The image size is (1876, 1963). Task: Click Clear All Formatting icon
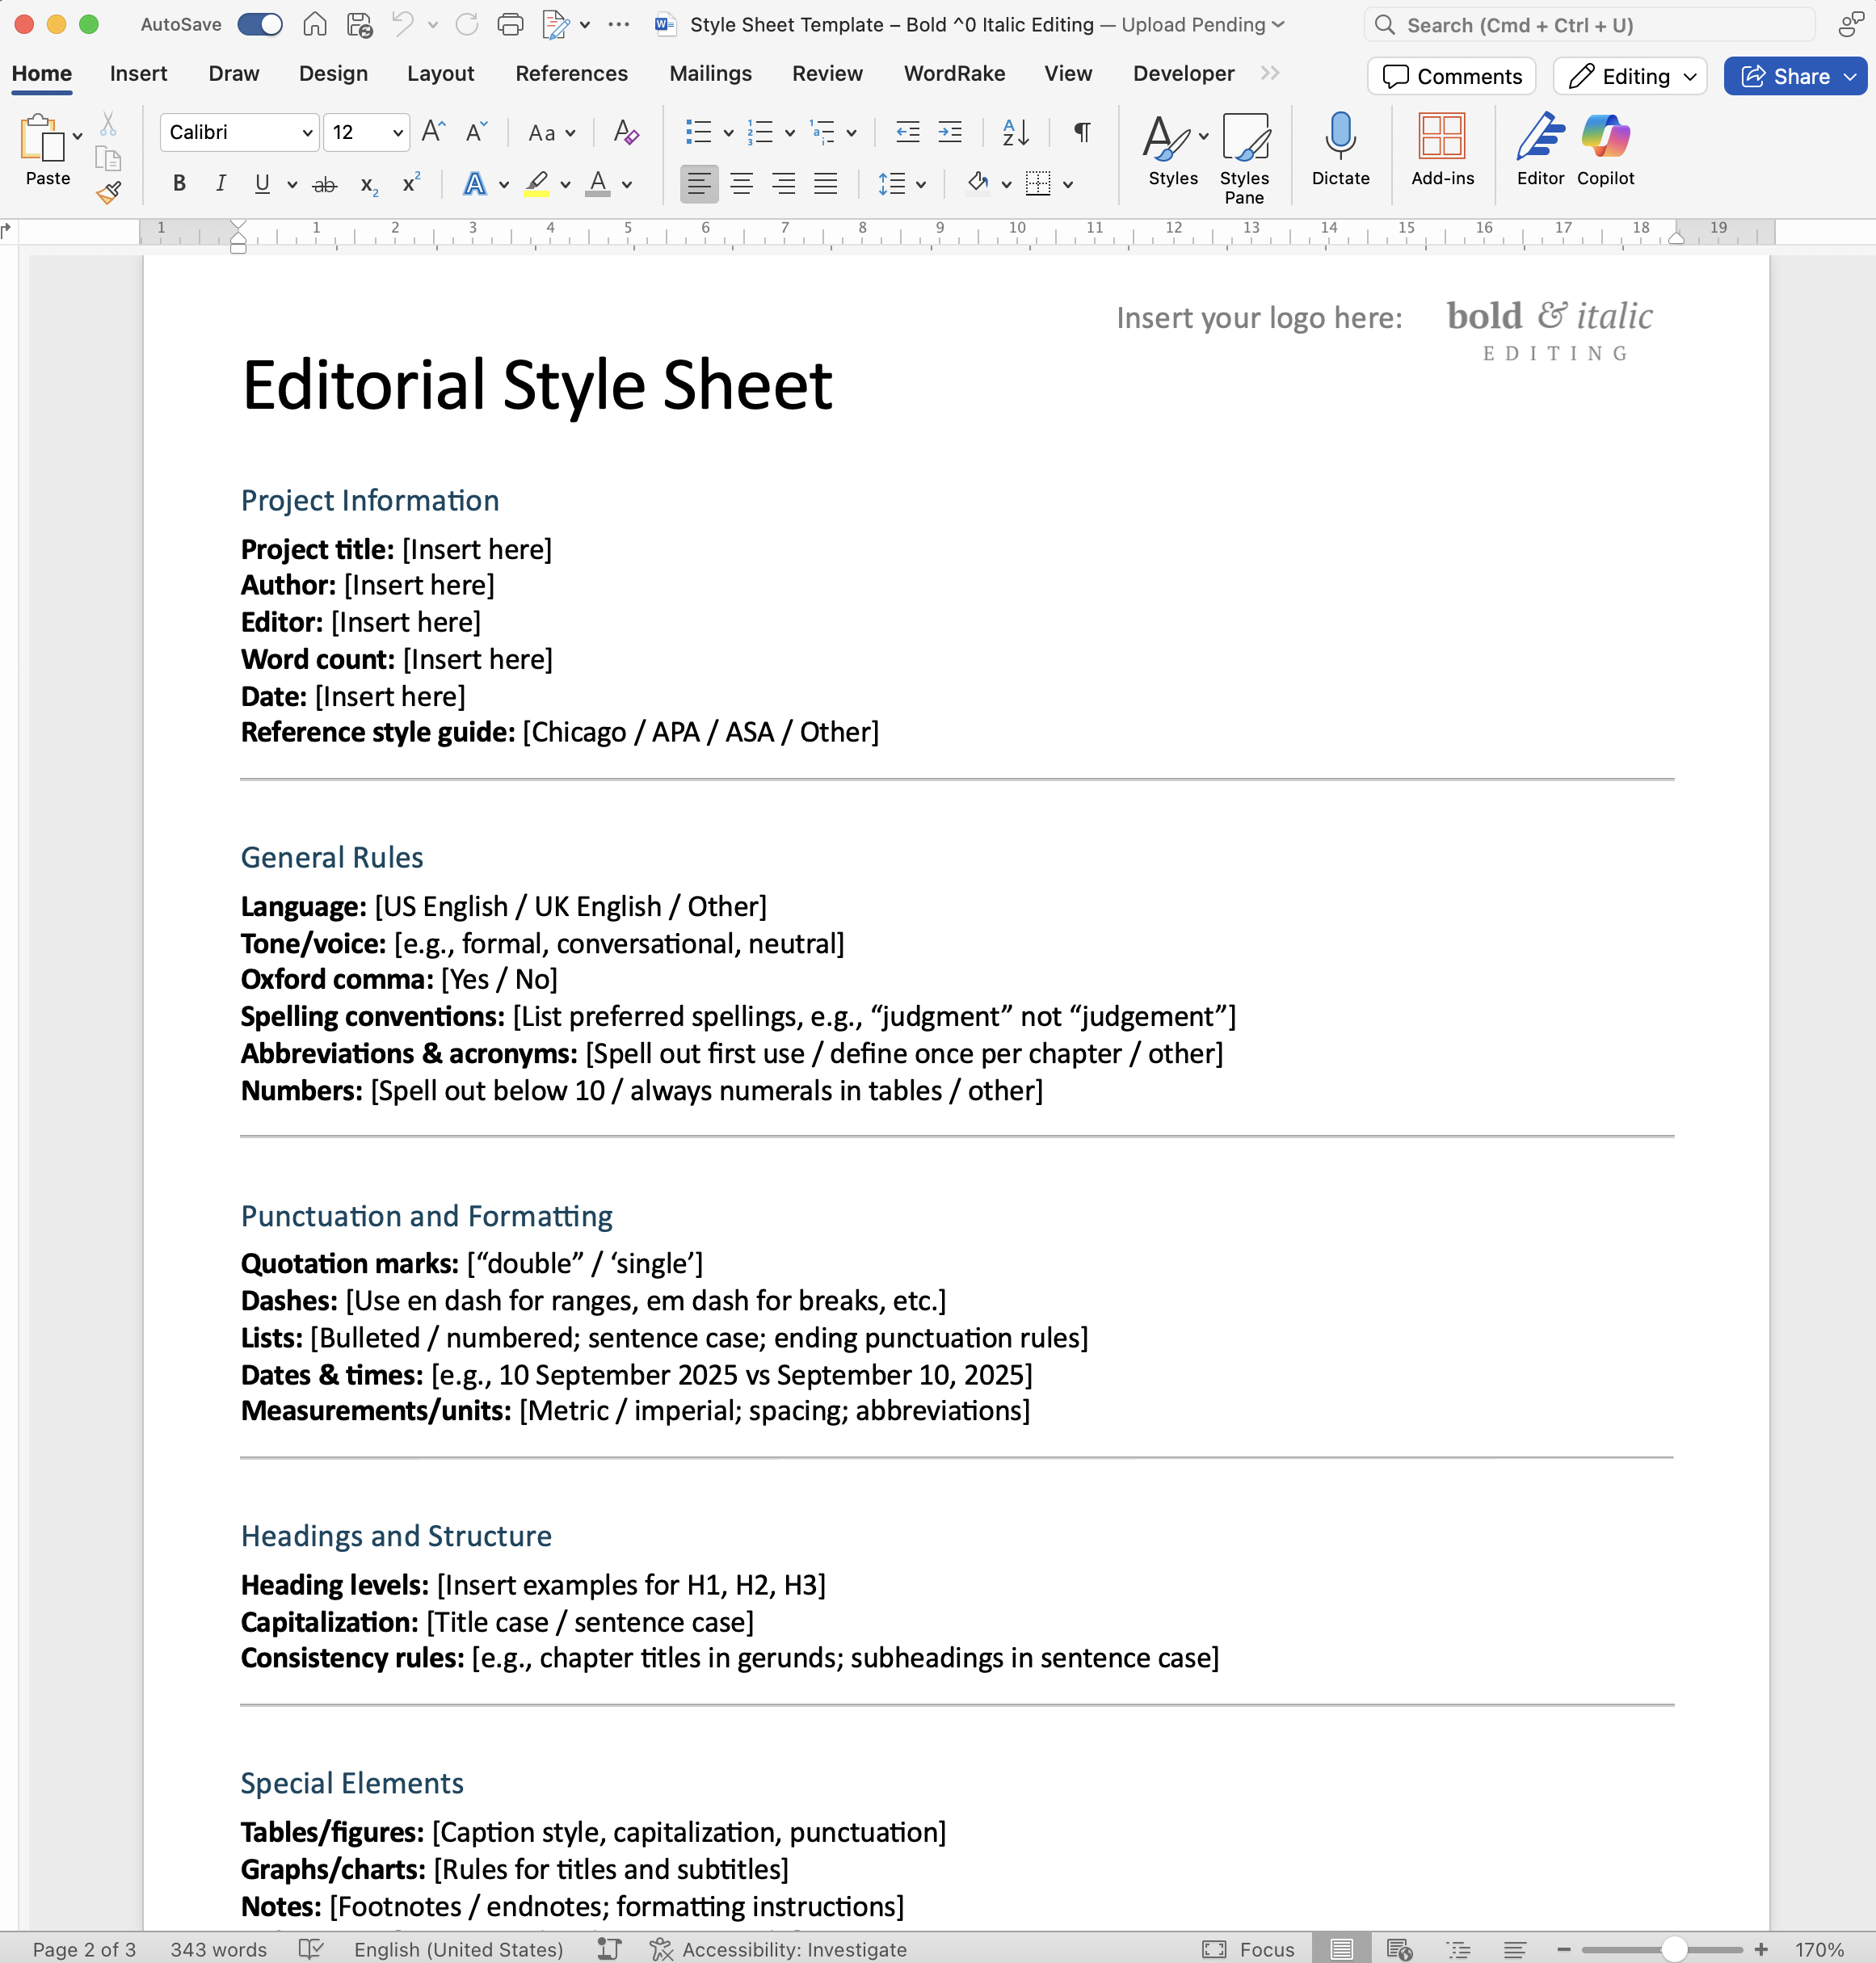pyautogui.click(x=626, y=132)
